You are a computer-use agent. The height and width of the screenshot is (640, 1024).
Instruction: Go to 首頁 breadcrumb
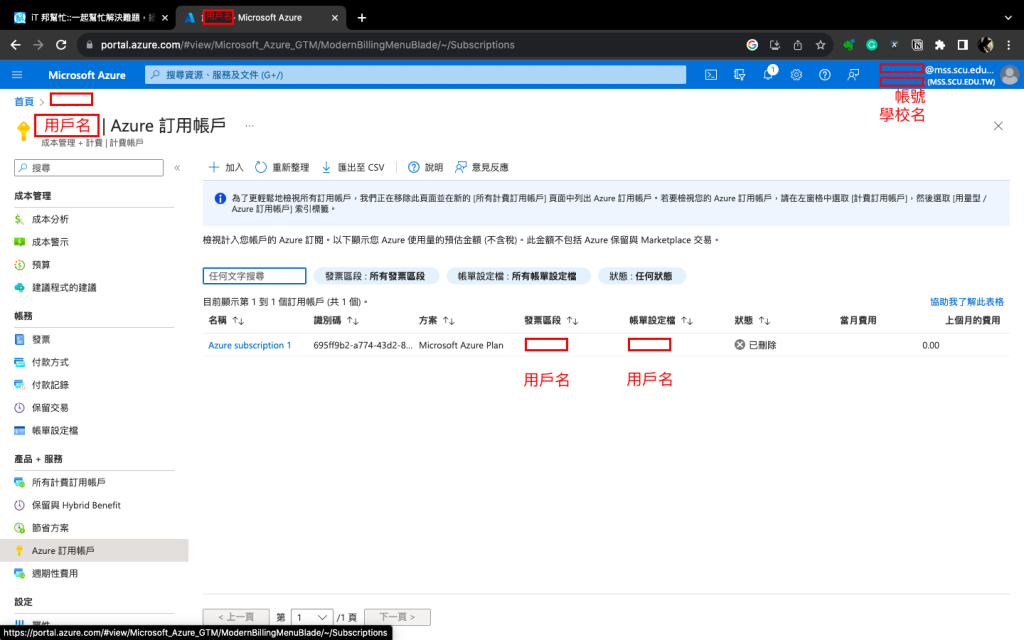pos(24,102)
